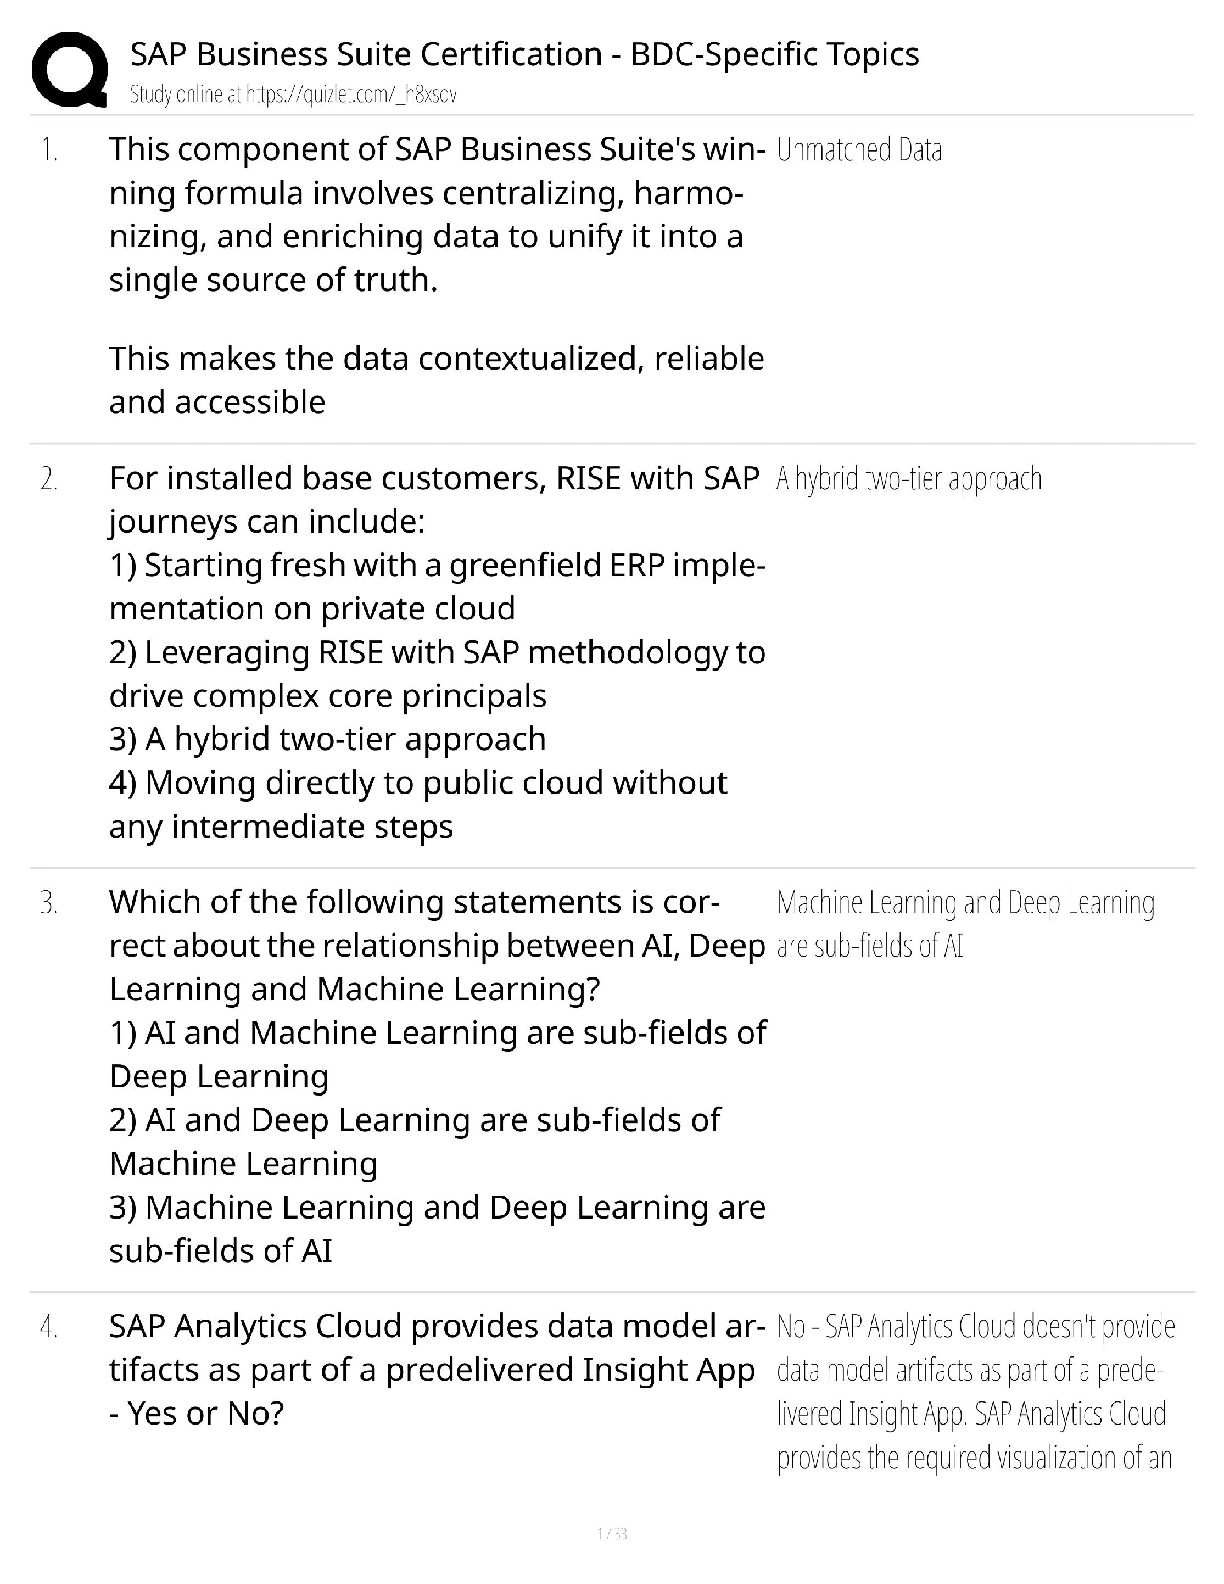Click option '4) Moving directly to public cloud'

418,804
